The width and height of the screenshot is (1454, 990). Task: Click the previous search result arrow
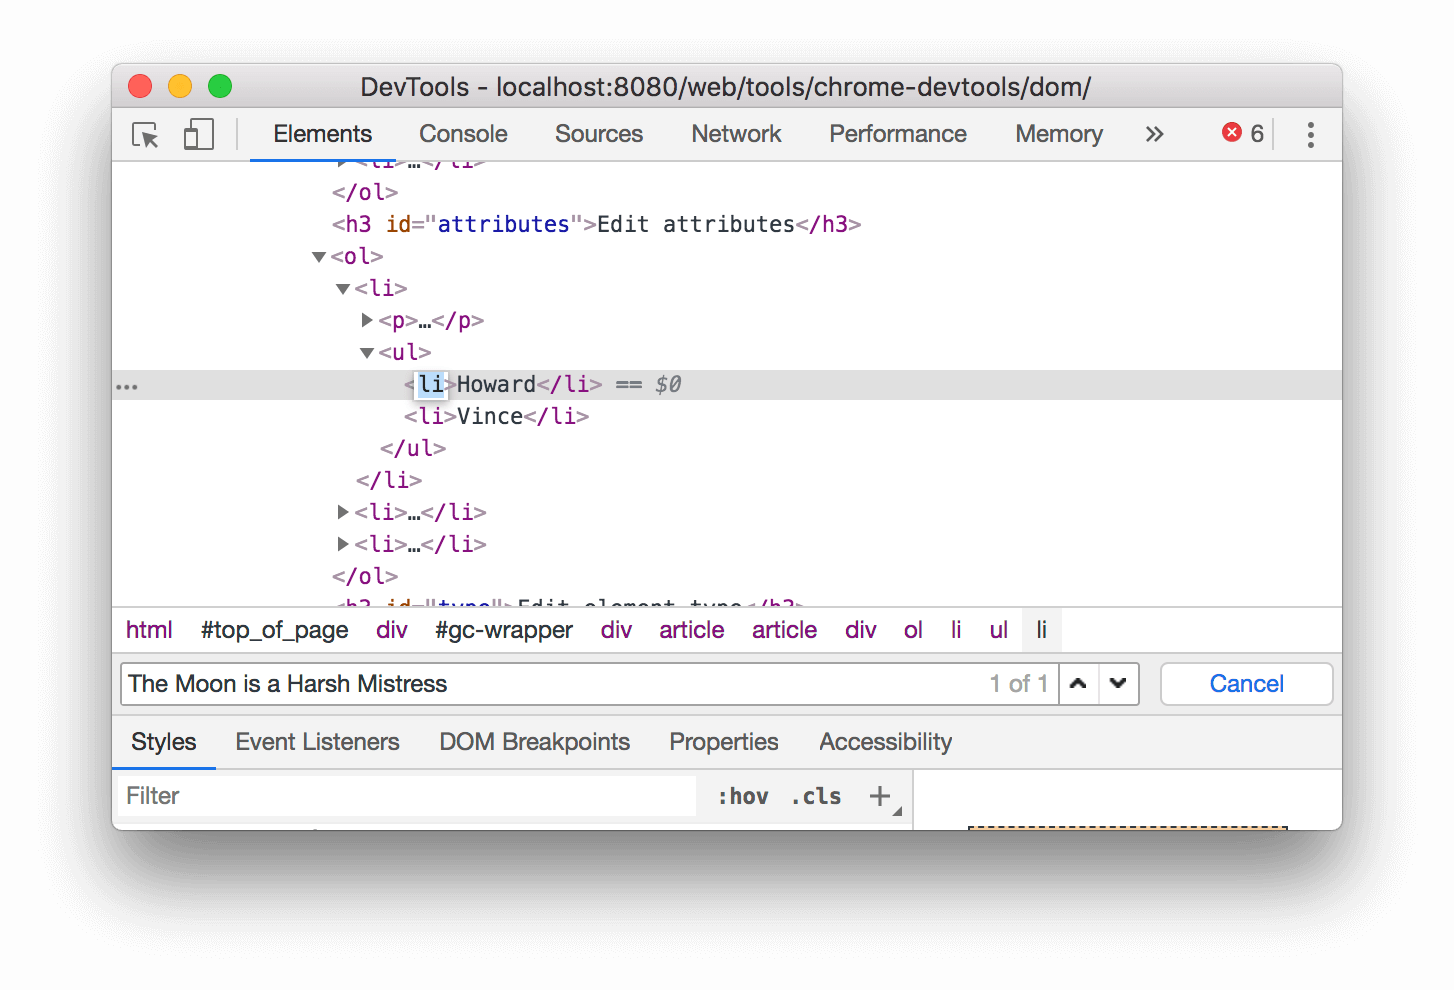[x=1078, y=684]
